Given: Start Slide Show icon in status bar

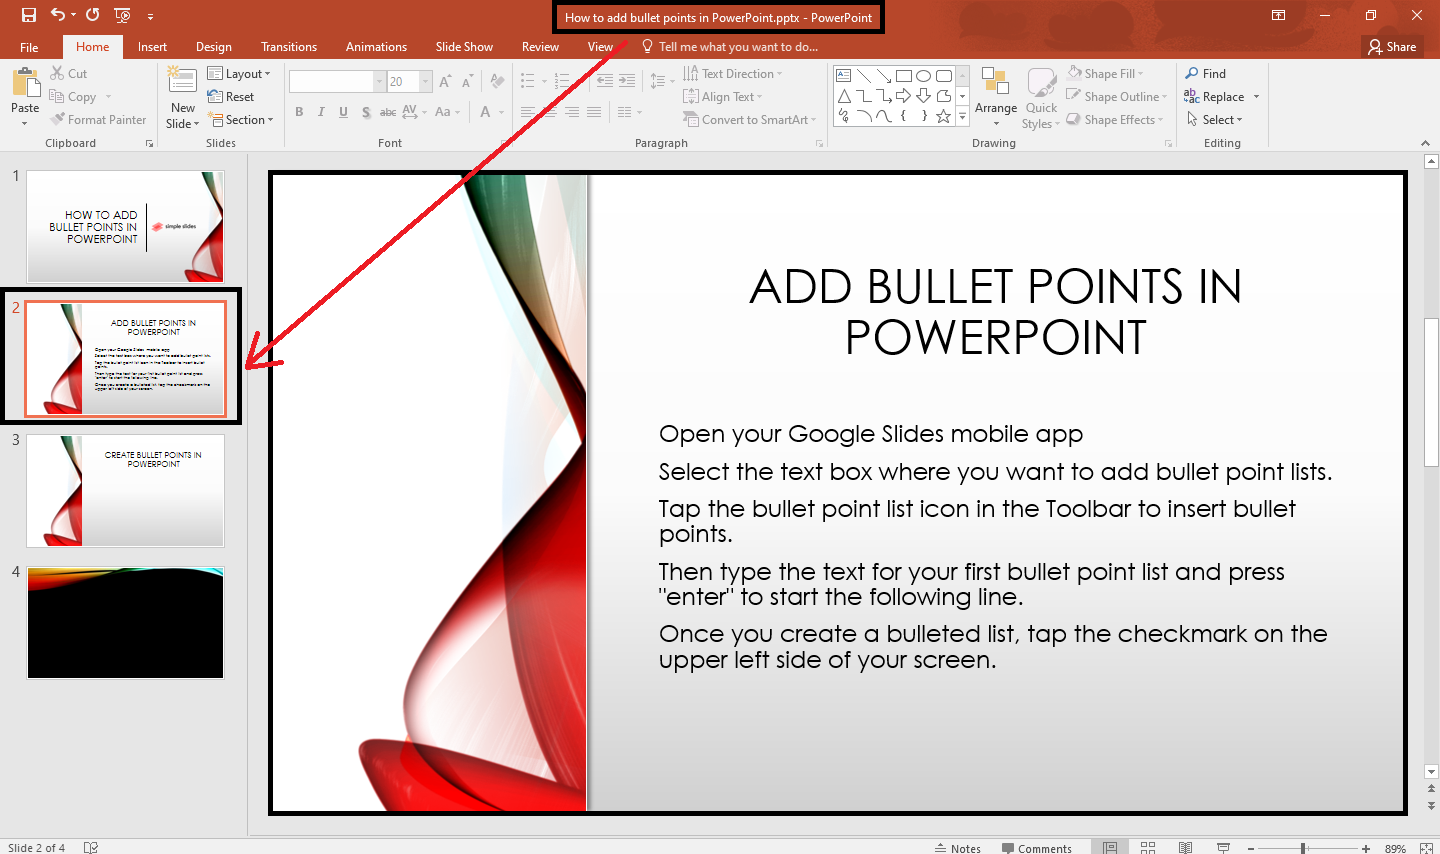Looking at the screenshot, I should click(x=1223, y=847).
